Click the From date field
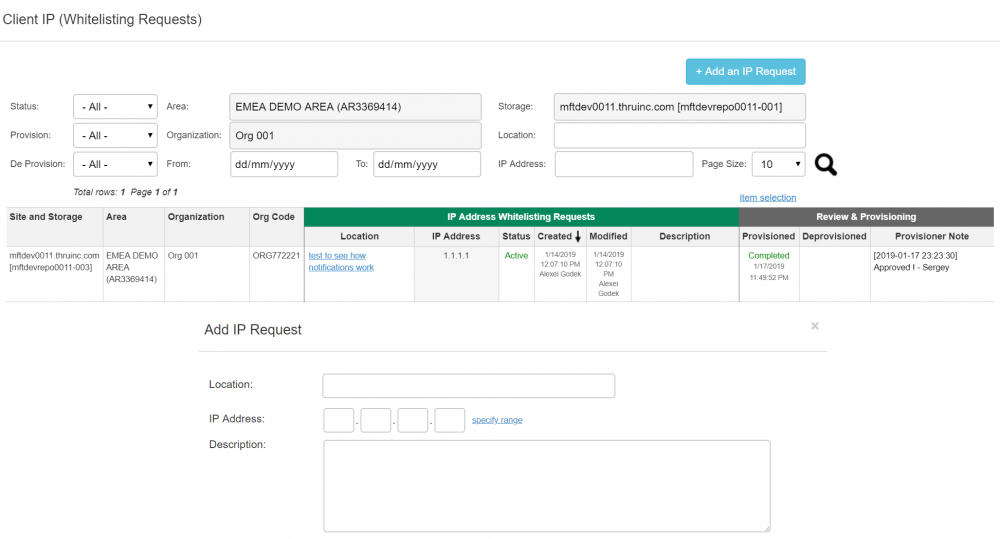 coord(283,164)
